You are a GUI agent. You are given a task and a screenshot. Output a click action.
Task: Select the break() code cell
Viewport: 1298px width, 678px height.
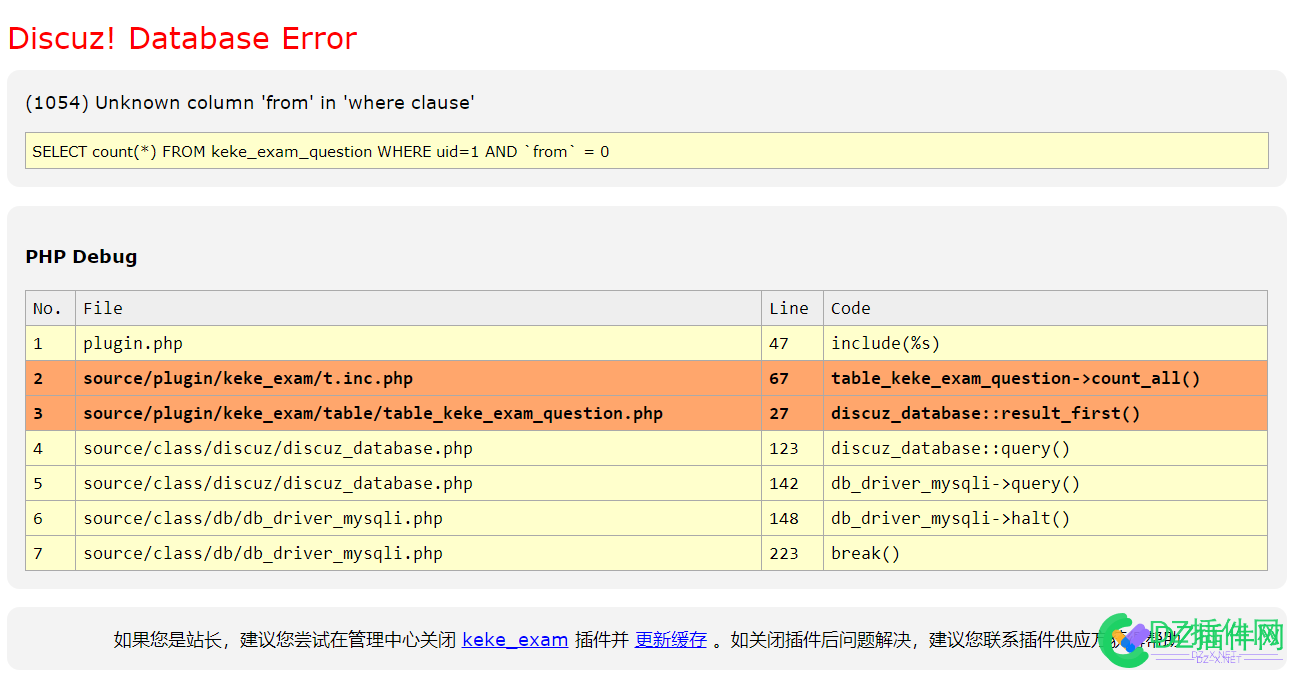click(x=1045, y=553)
